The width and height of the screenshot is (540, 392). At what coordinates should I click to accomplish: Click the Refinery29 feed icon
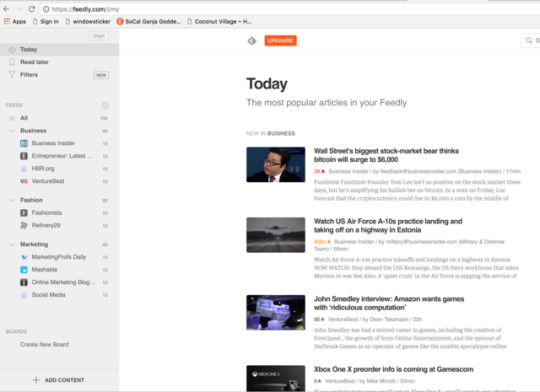24,225
